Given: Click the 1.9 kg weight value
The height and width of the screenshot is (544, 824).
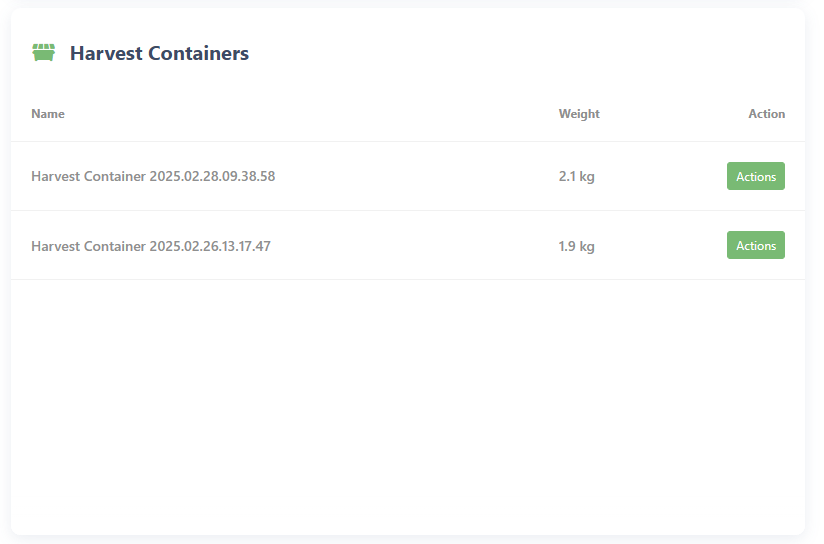Looking at the screenshot, I should pyautogui.click(x=576, y=246).
